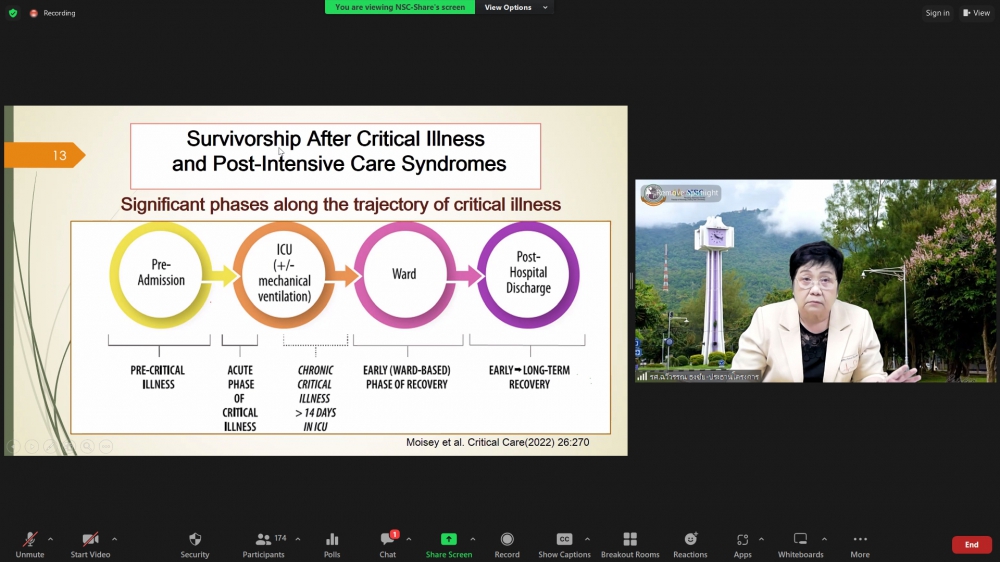The height and width of the screenshot is (562, 1000).
Task: Expand the caret next to Start Video
Action: (114, 539)
